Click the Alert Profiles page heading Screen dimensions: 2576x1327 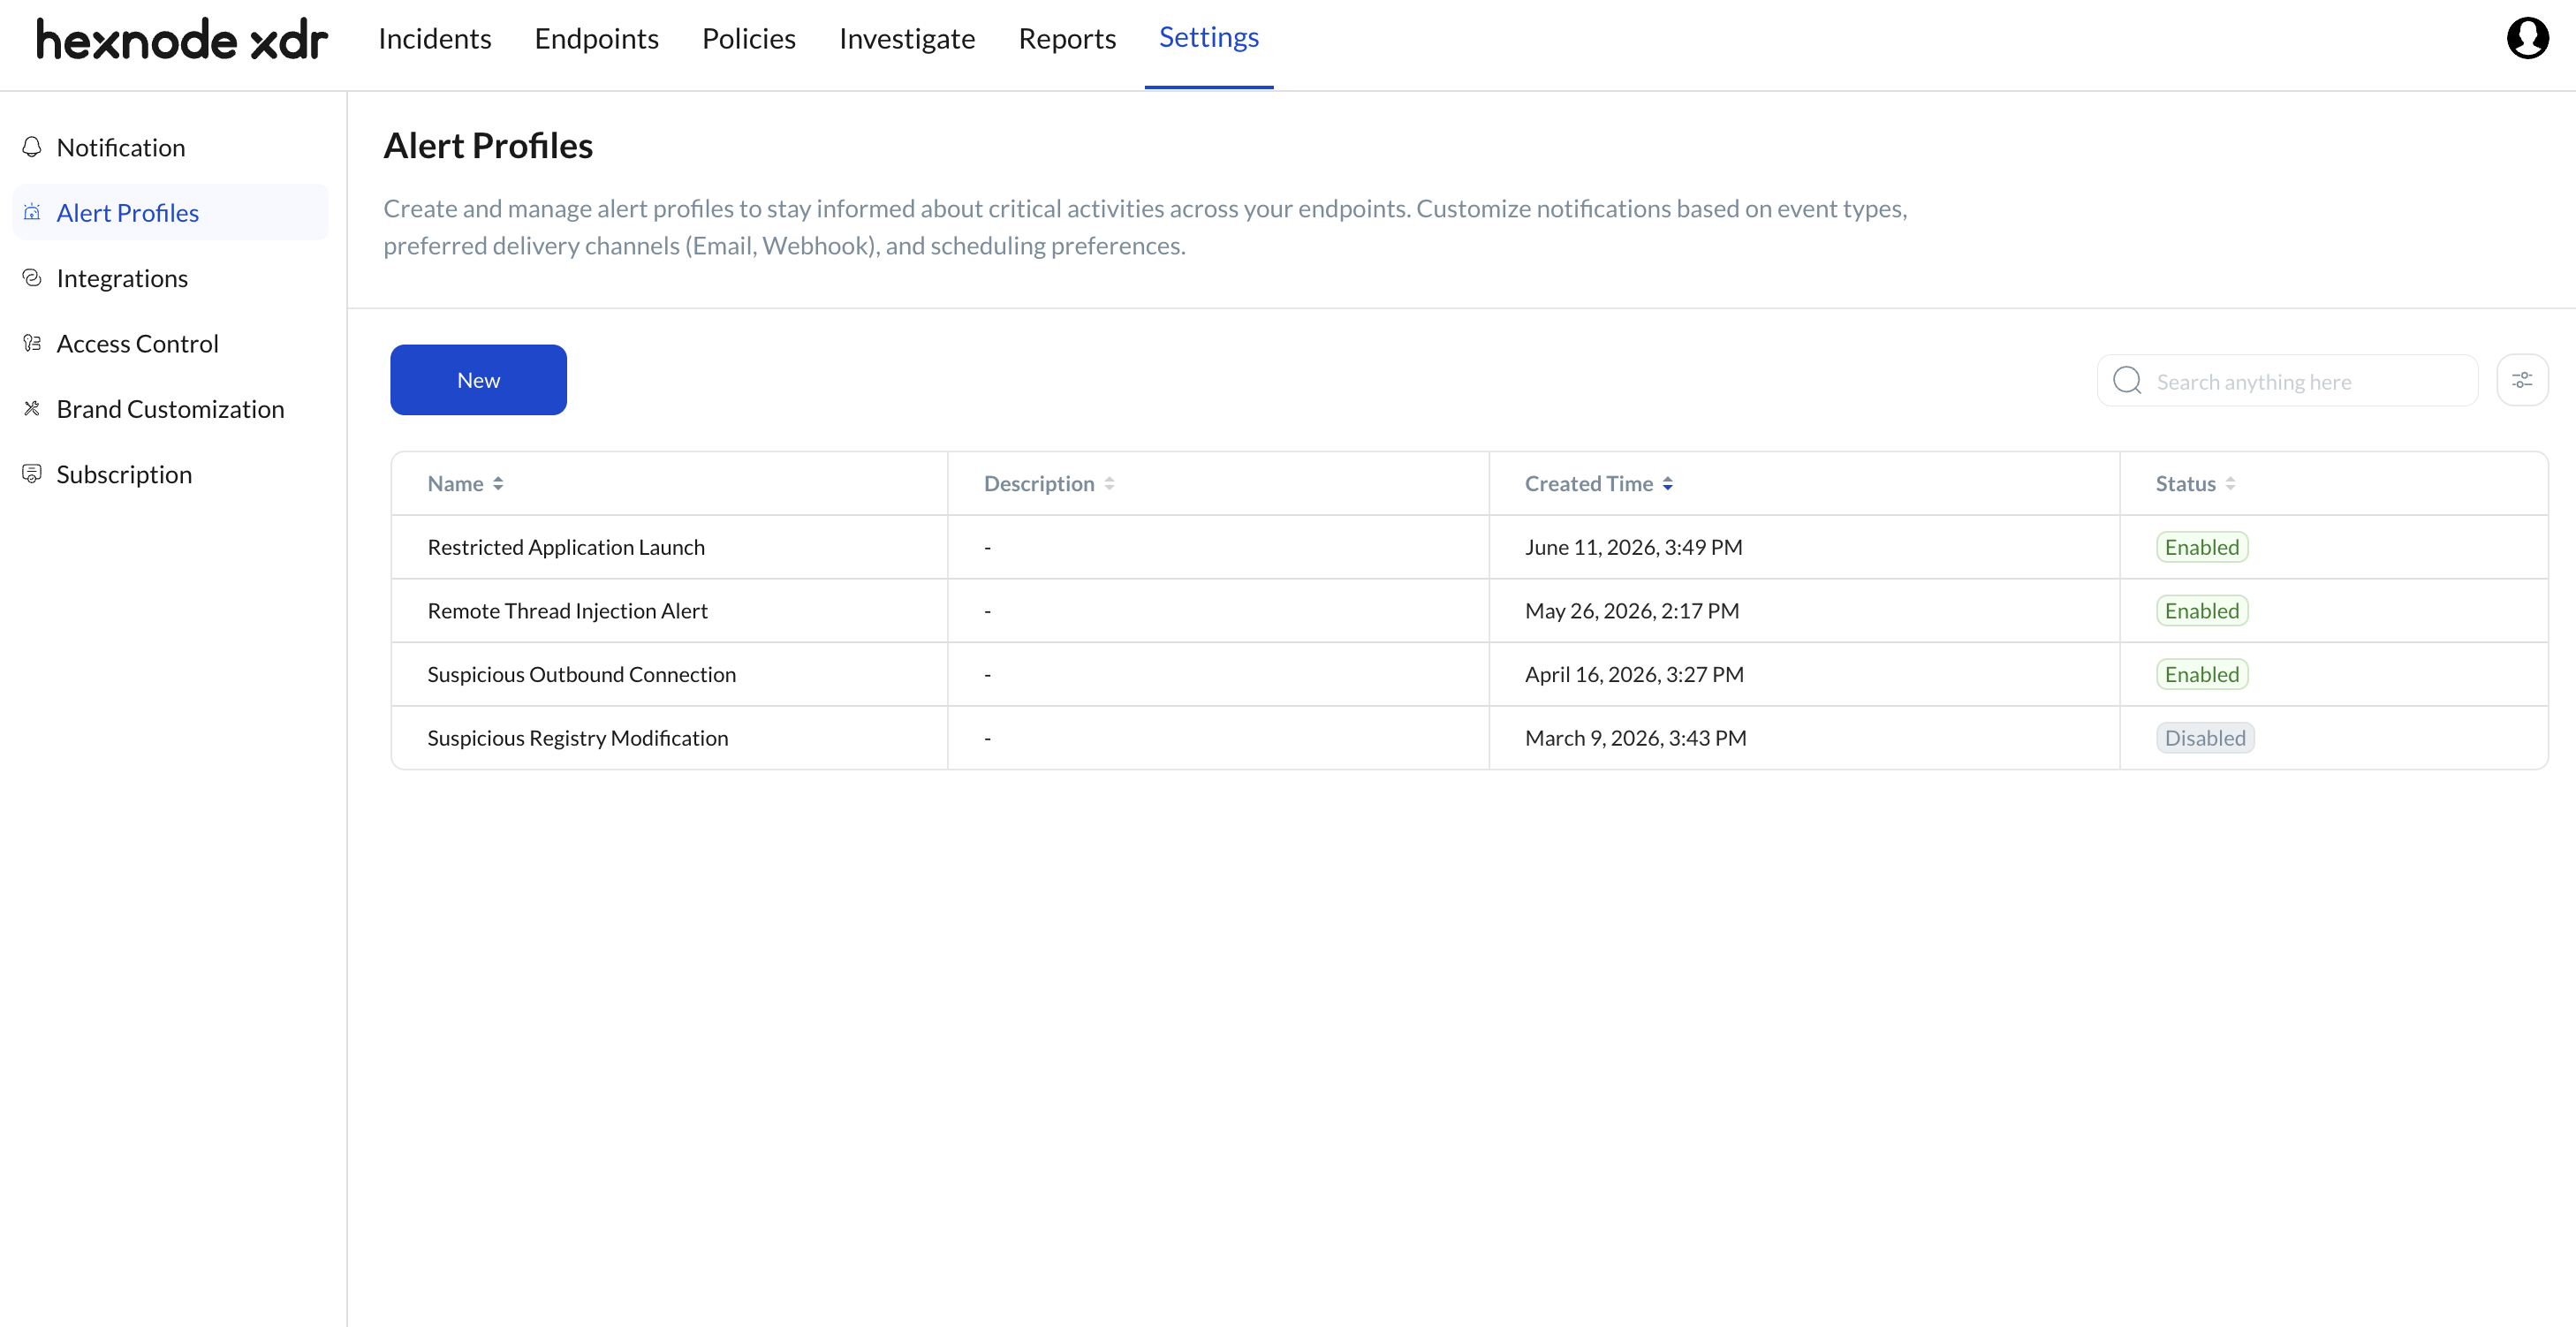coord(488,146)
